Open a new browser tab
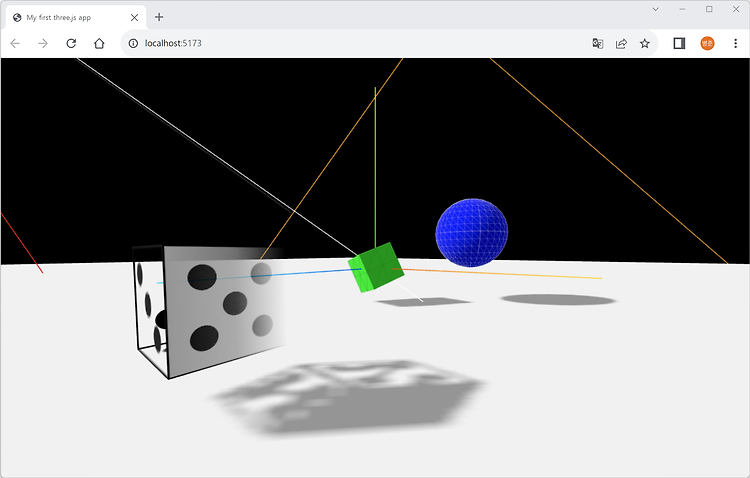The image size is (750, 478). 159,17
